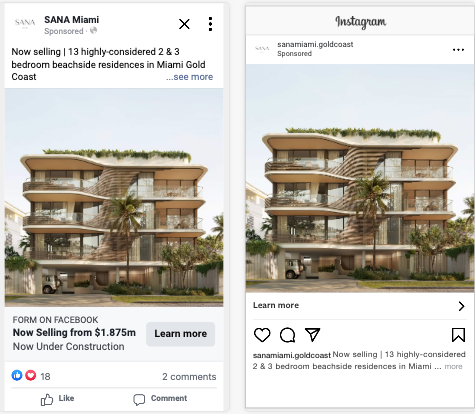Save post with the bookmark icon
Viewport: 475px width, 414px height.
[x=458, y=335]
